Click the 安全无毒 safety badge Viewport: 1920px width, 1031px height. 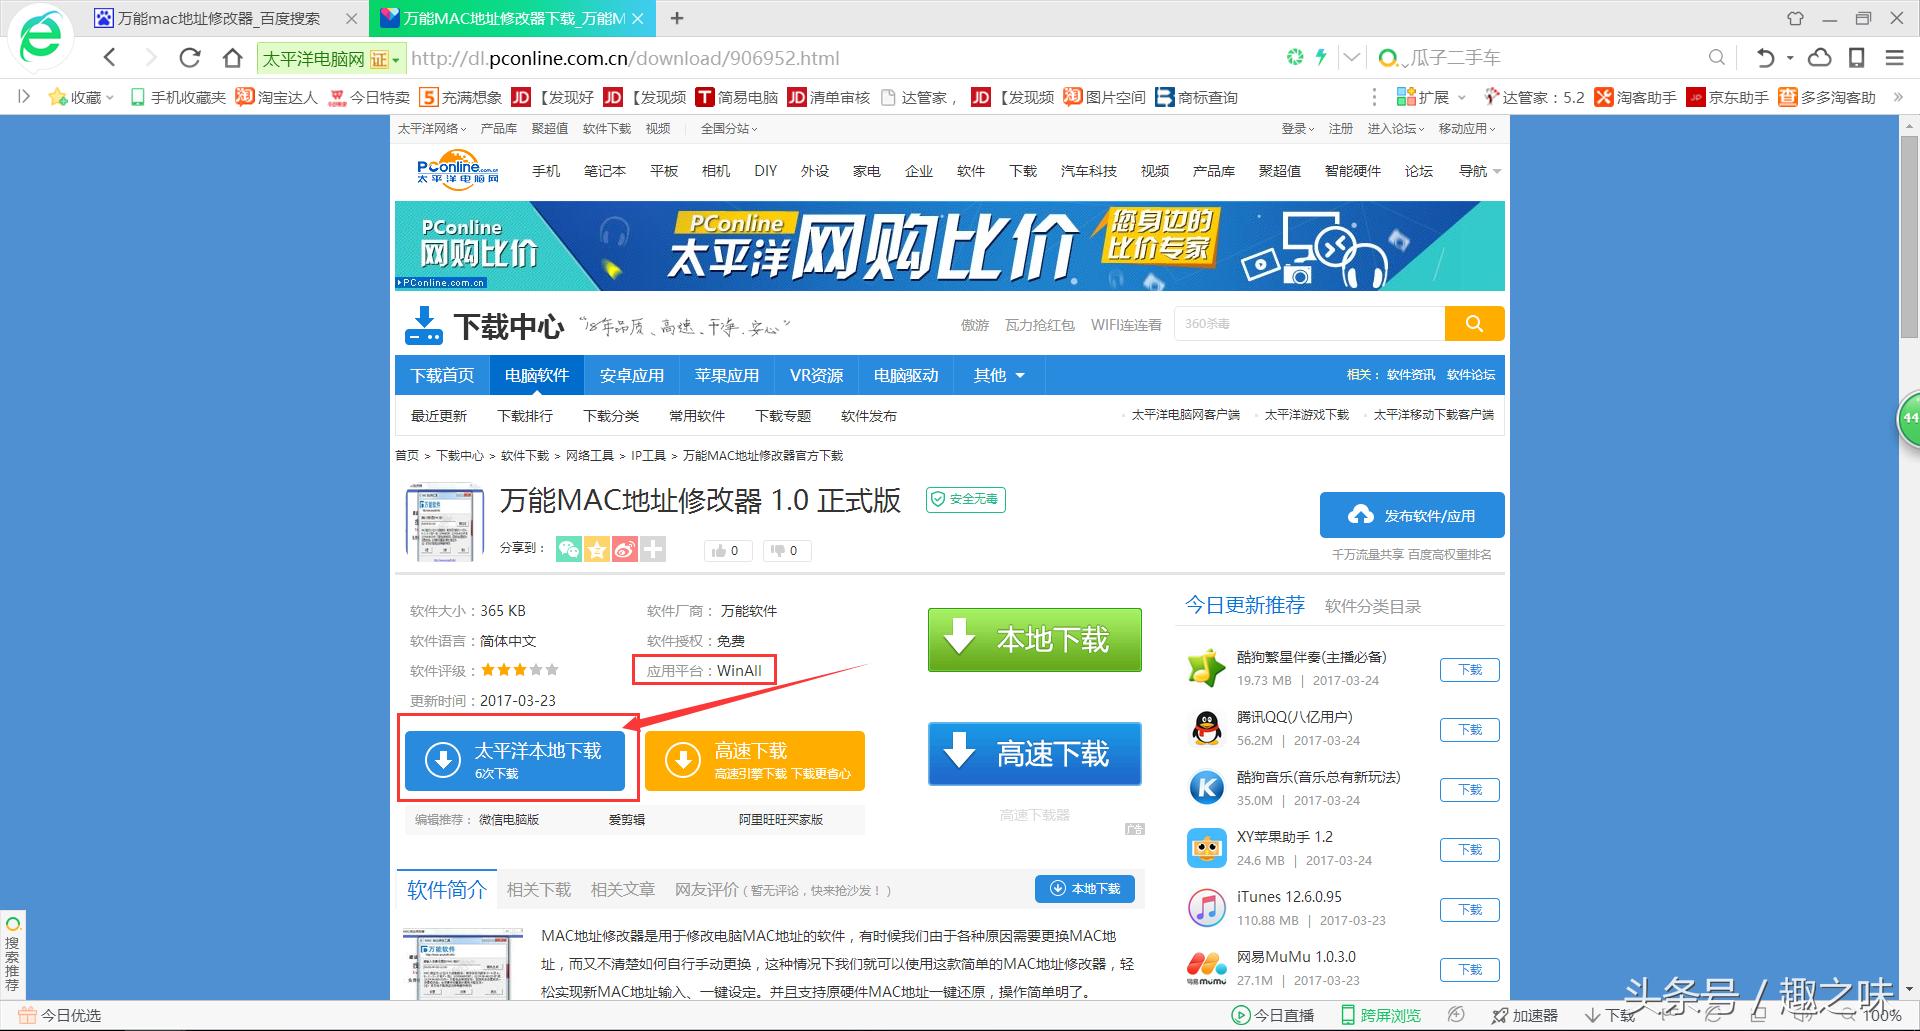[964, 499]
